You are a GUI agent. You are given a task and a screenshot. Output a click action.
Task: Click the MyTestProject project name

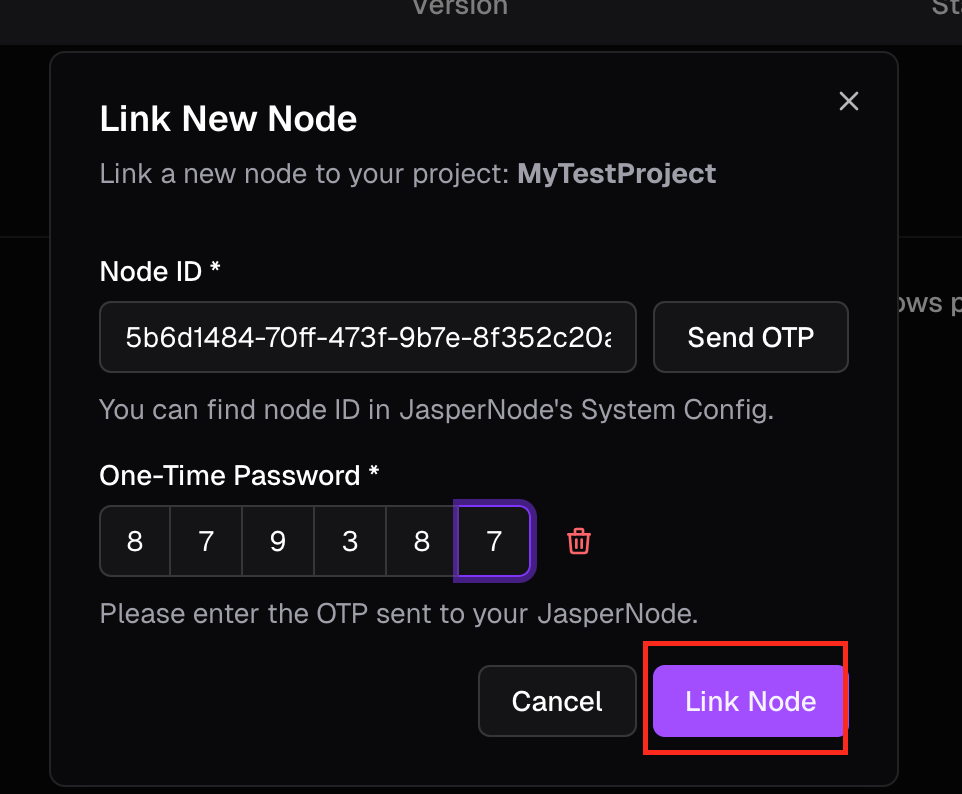(616, 174)
